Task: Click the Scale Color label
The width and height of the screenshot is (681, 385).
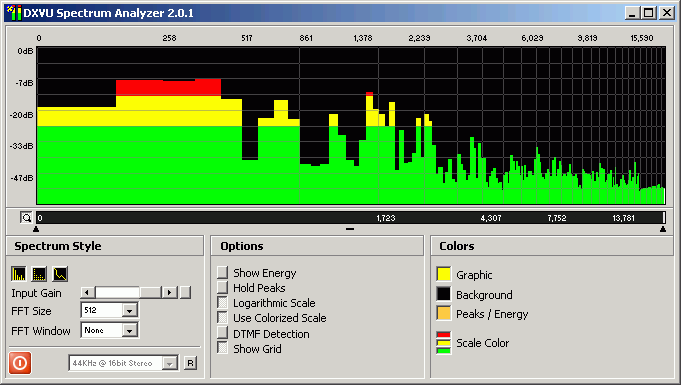Action: (x=483, y=343)
